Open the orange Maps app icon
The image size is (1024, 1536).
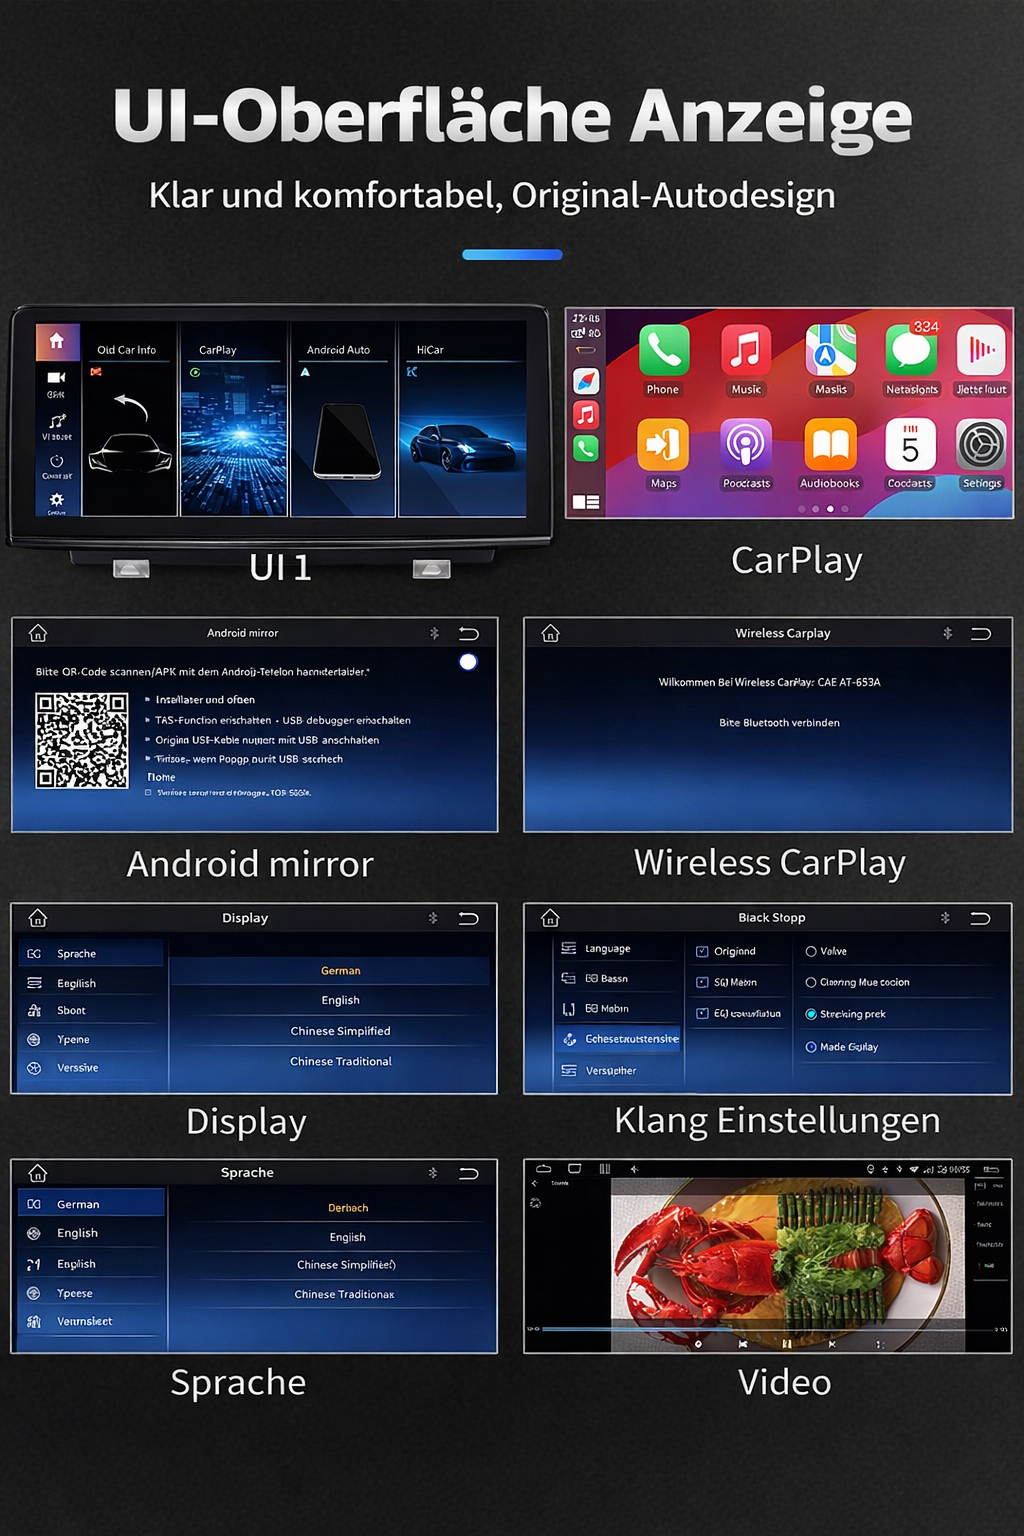click(663, 444)
